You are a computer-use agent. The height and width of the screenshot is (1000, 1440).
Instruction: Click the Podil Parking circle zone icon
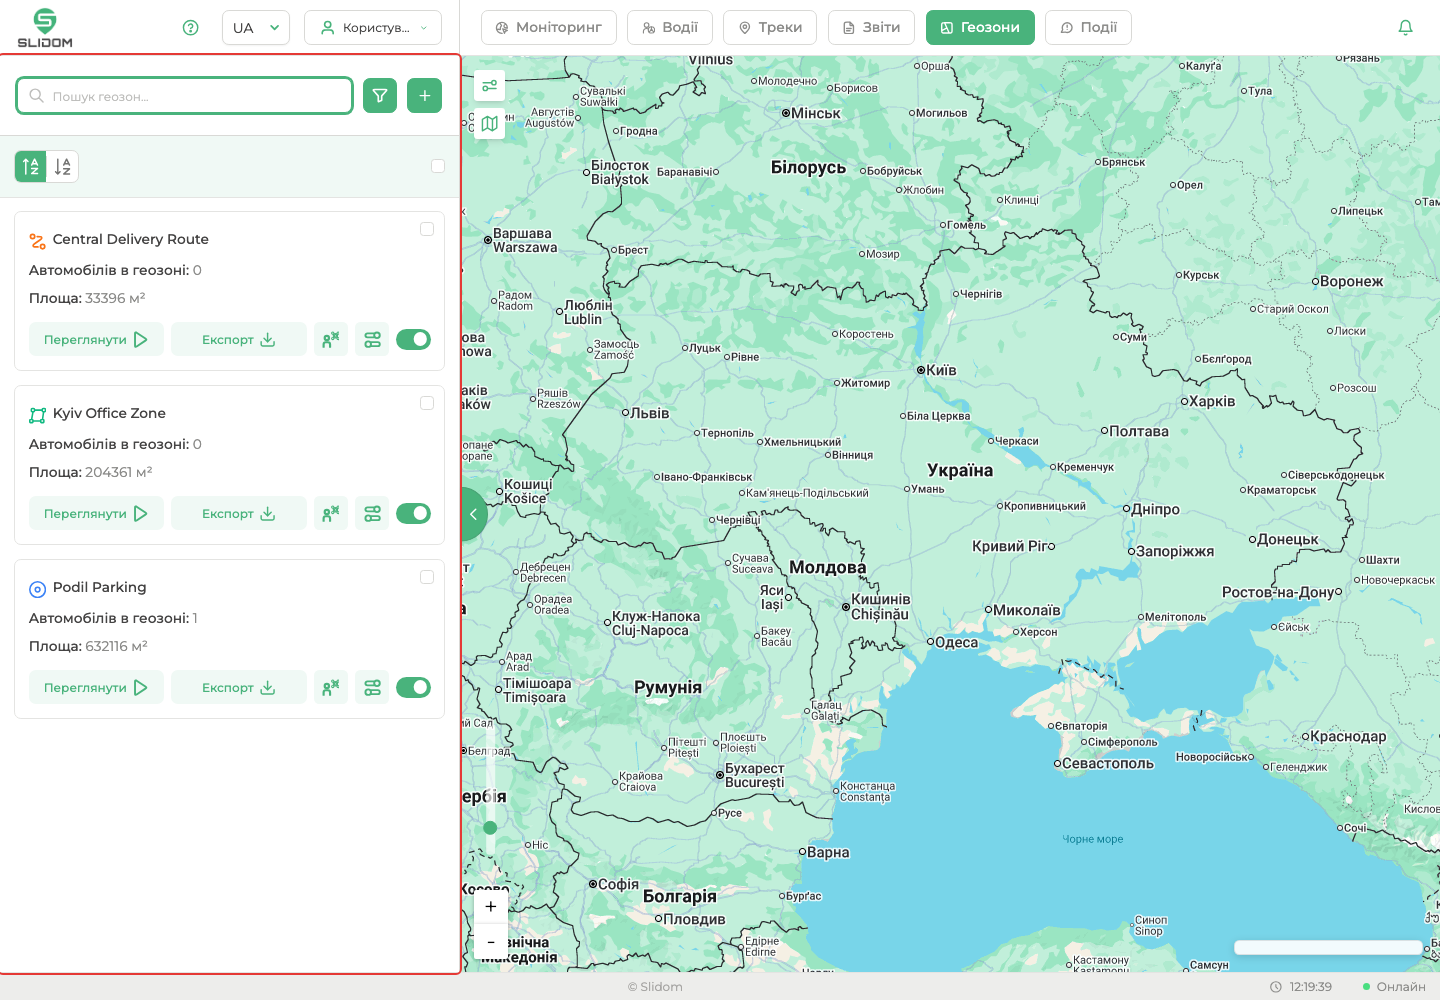click(x=38, y=589)
